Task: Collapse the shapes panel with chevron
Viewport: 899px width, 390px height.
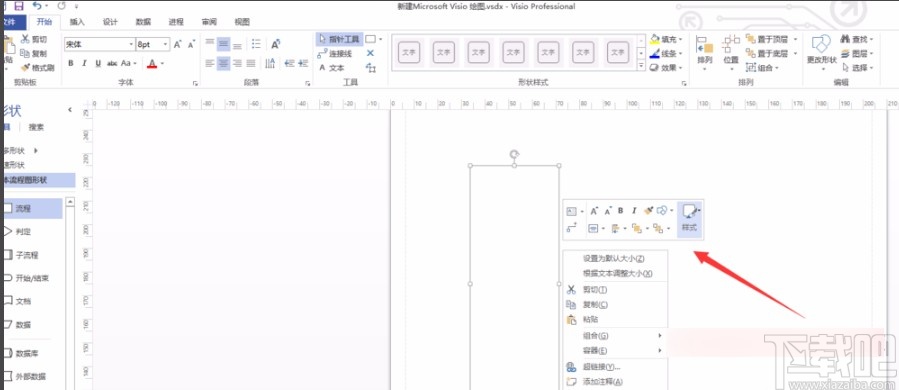Action: [70, 110]
